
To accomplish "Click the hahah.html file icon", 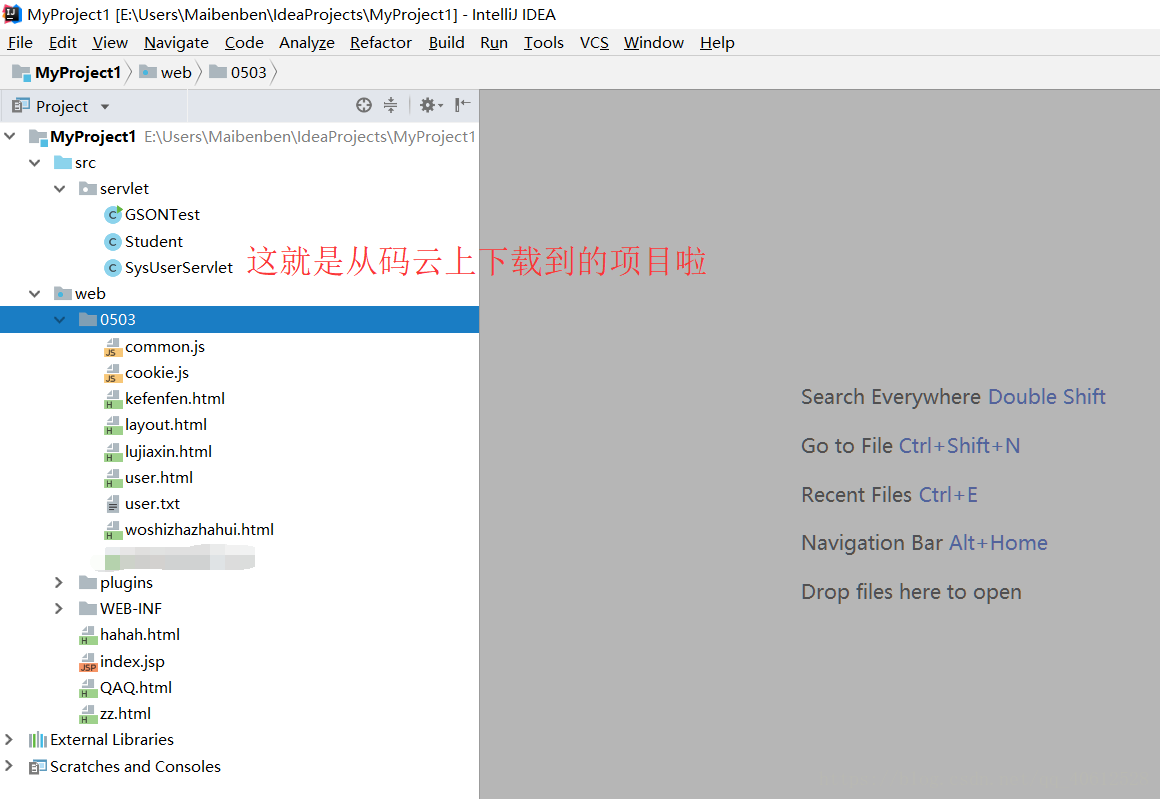I will click(88, 636).
